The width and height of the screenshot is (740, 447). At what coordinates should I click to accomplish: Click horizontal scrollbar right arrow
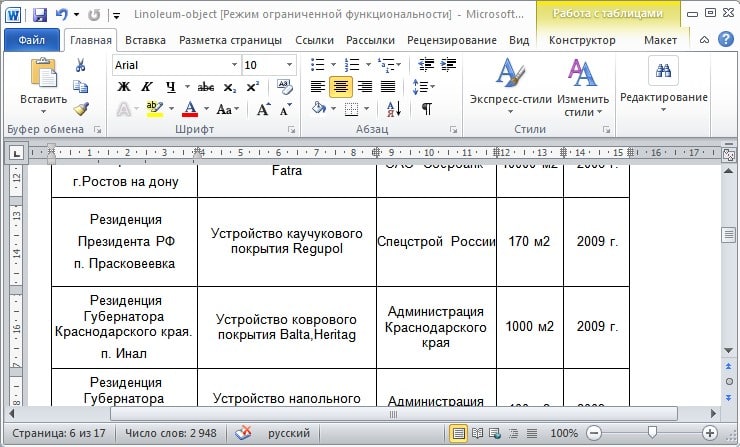[x=713, y=414]
